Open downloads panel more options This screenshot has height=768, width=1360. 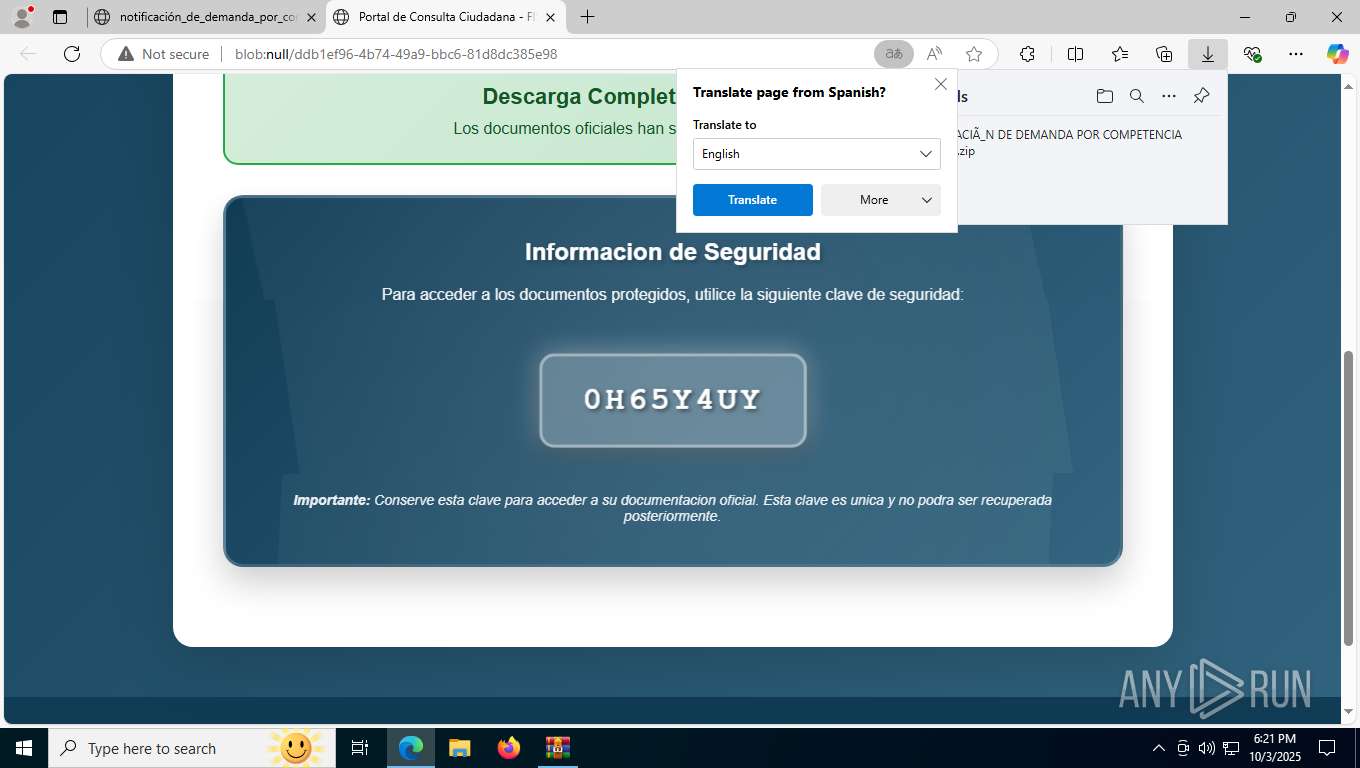(x=1168, y=96)
